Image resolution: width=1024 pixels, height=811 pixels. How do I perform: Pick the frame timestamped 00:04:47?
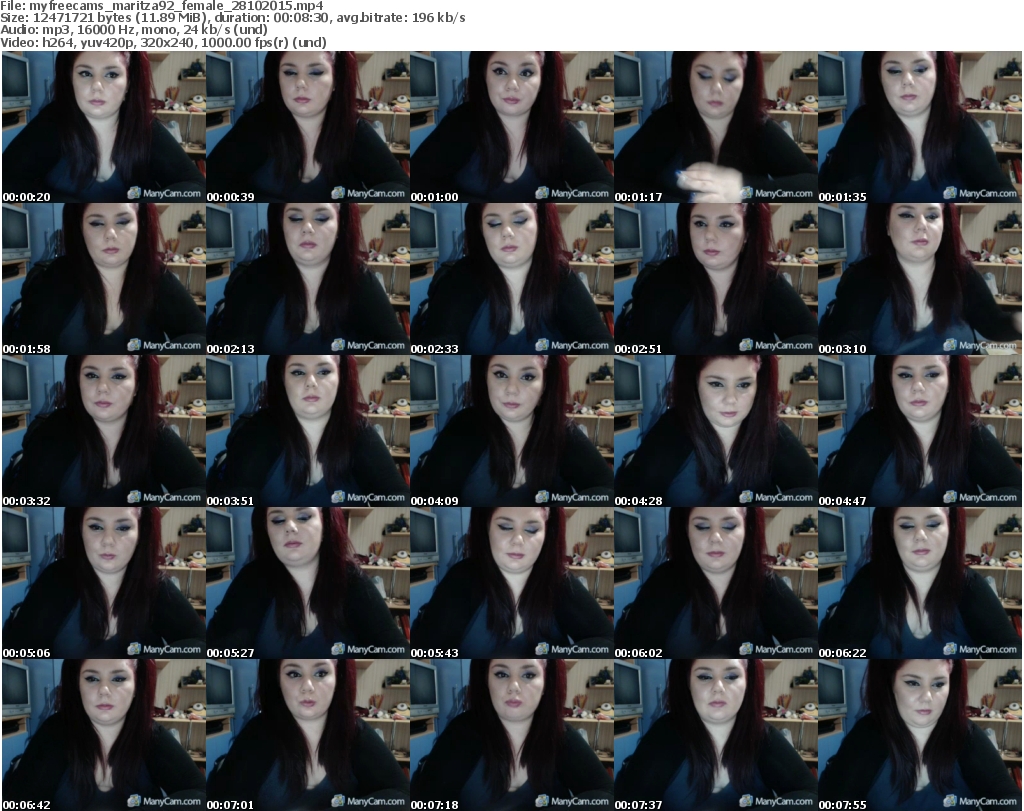tap(920, 431)
